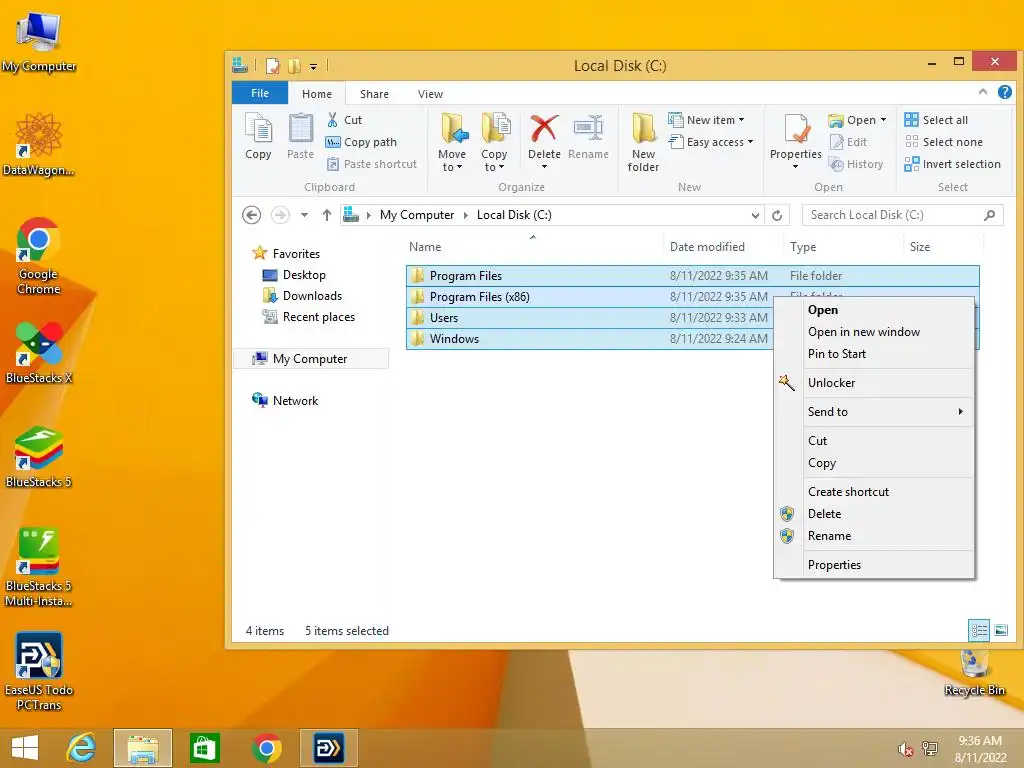Viewport: 1024px width, 768px height.
Task: Sort by the Date modified column
Action: [x=724, y=247]
